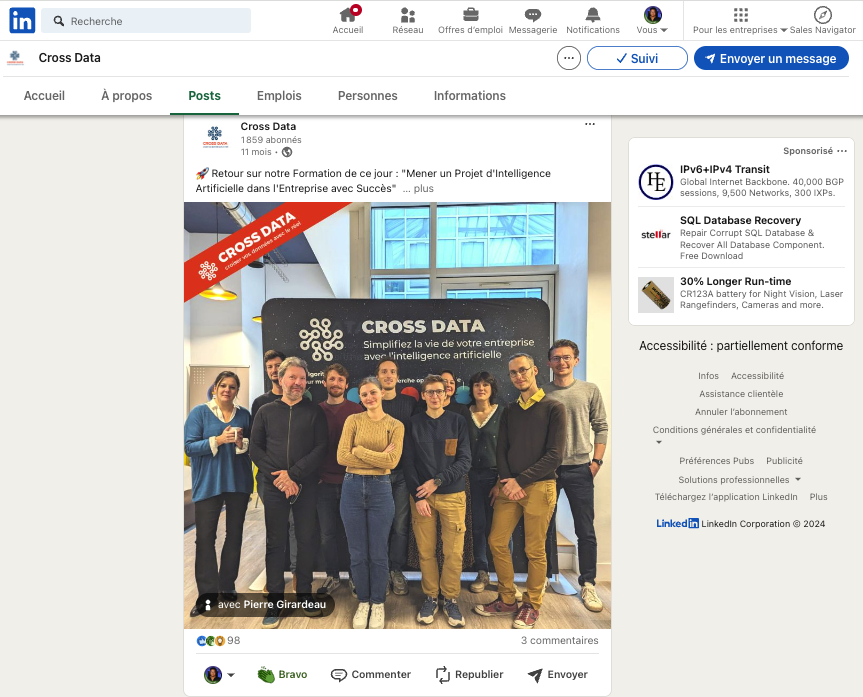This screenshot has height=697, width=863.
Task: Expand Pour les entreprises grid menu
Action: 740,20
